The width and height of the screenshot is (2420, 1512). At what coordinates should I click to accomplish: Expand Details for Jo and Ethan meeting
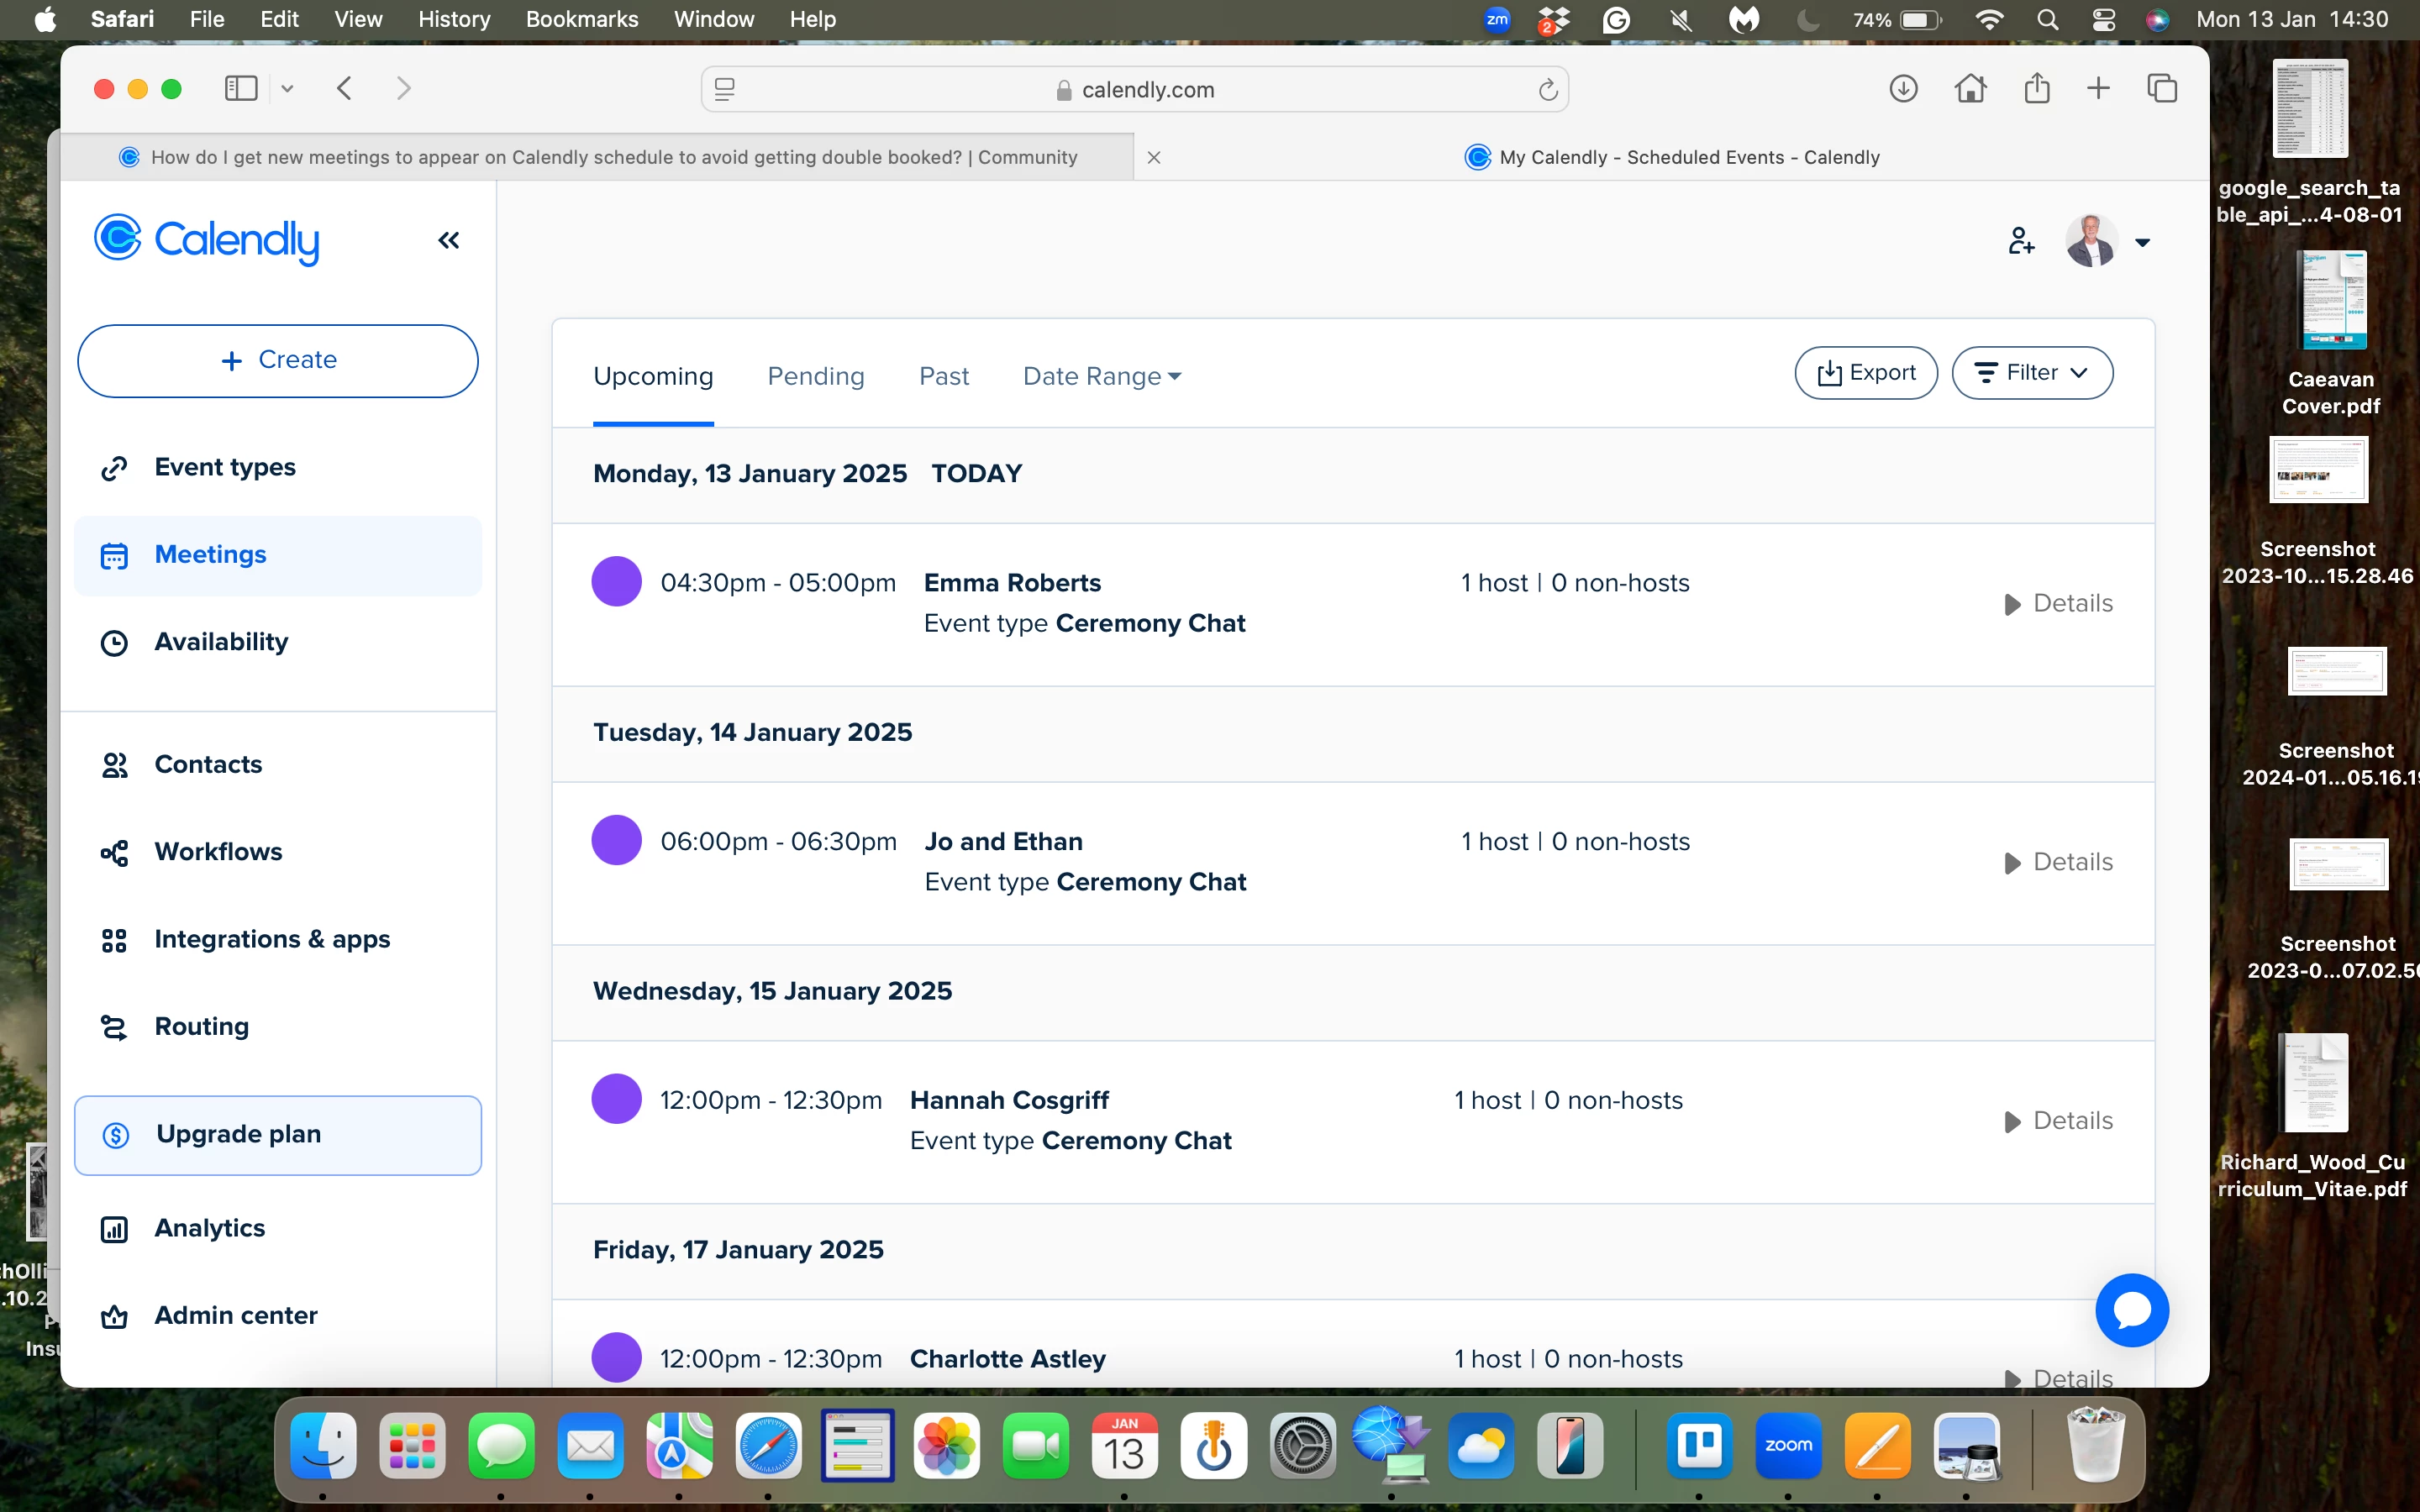coord(2058,862)
